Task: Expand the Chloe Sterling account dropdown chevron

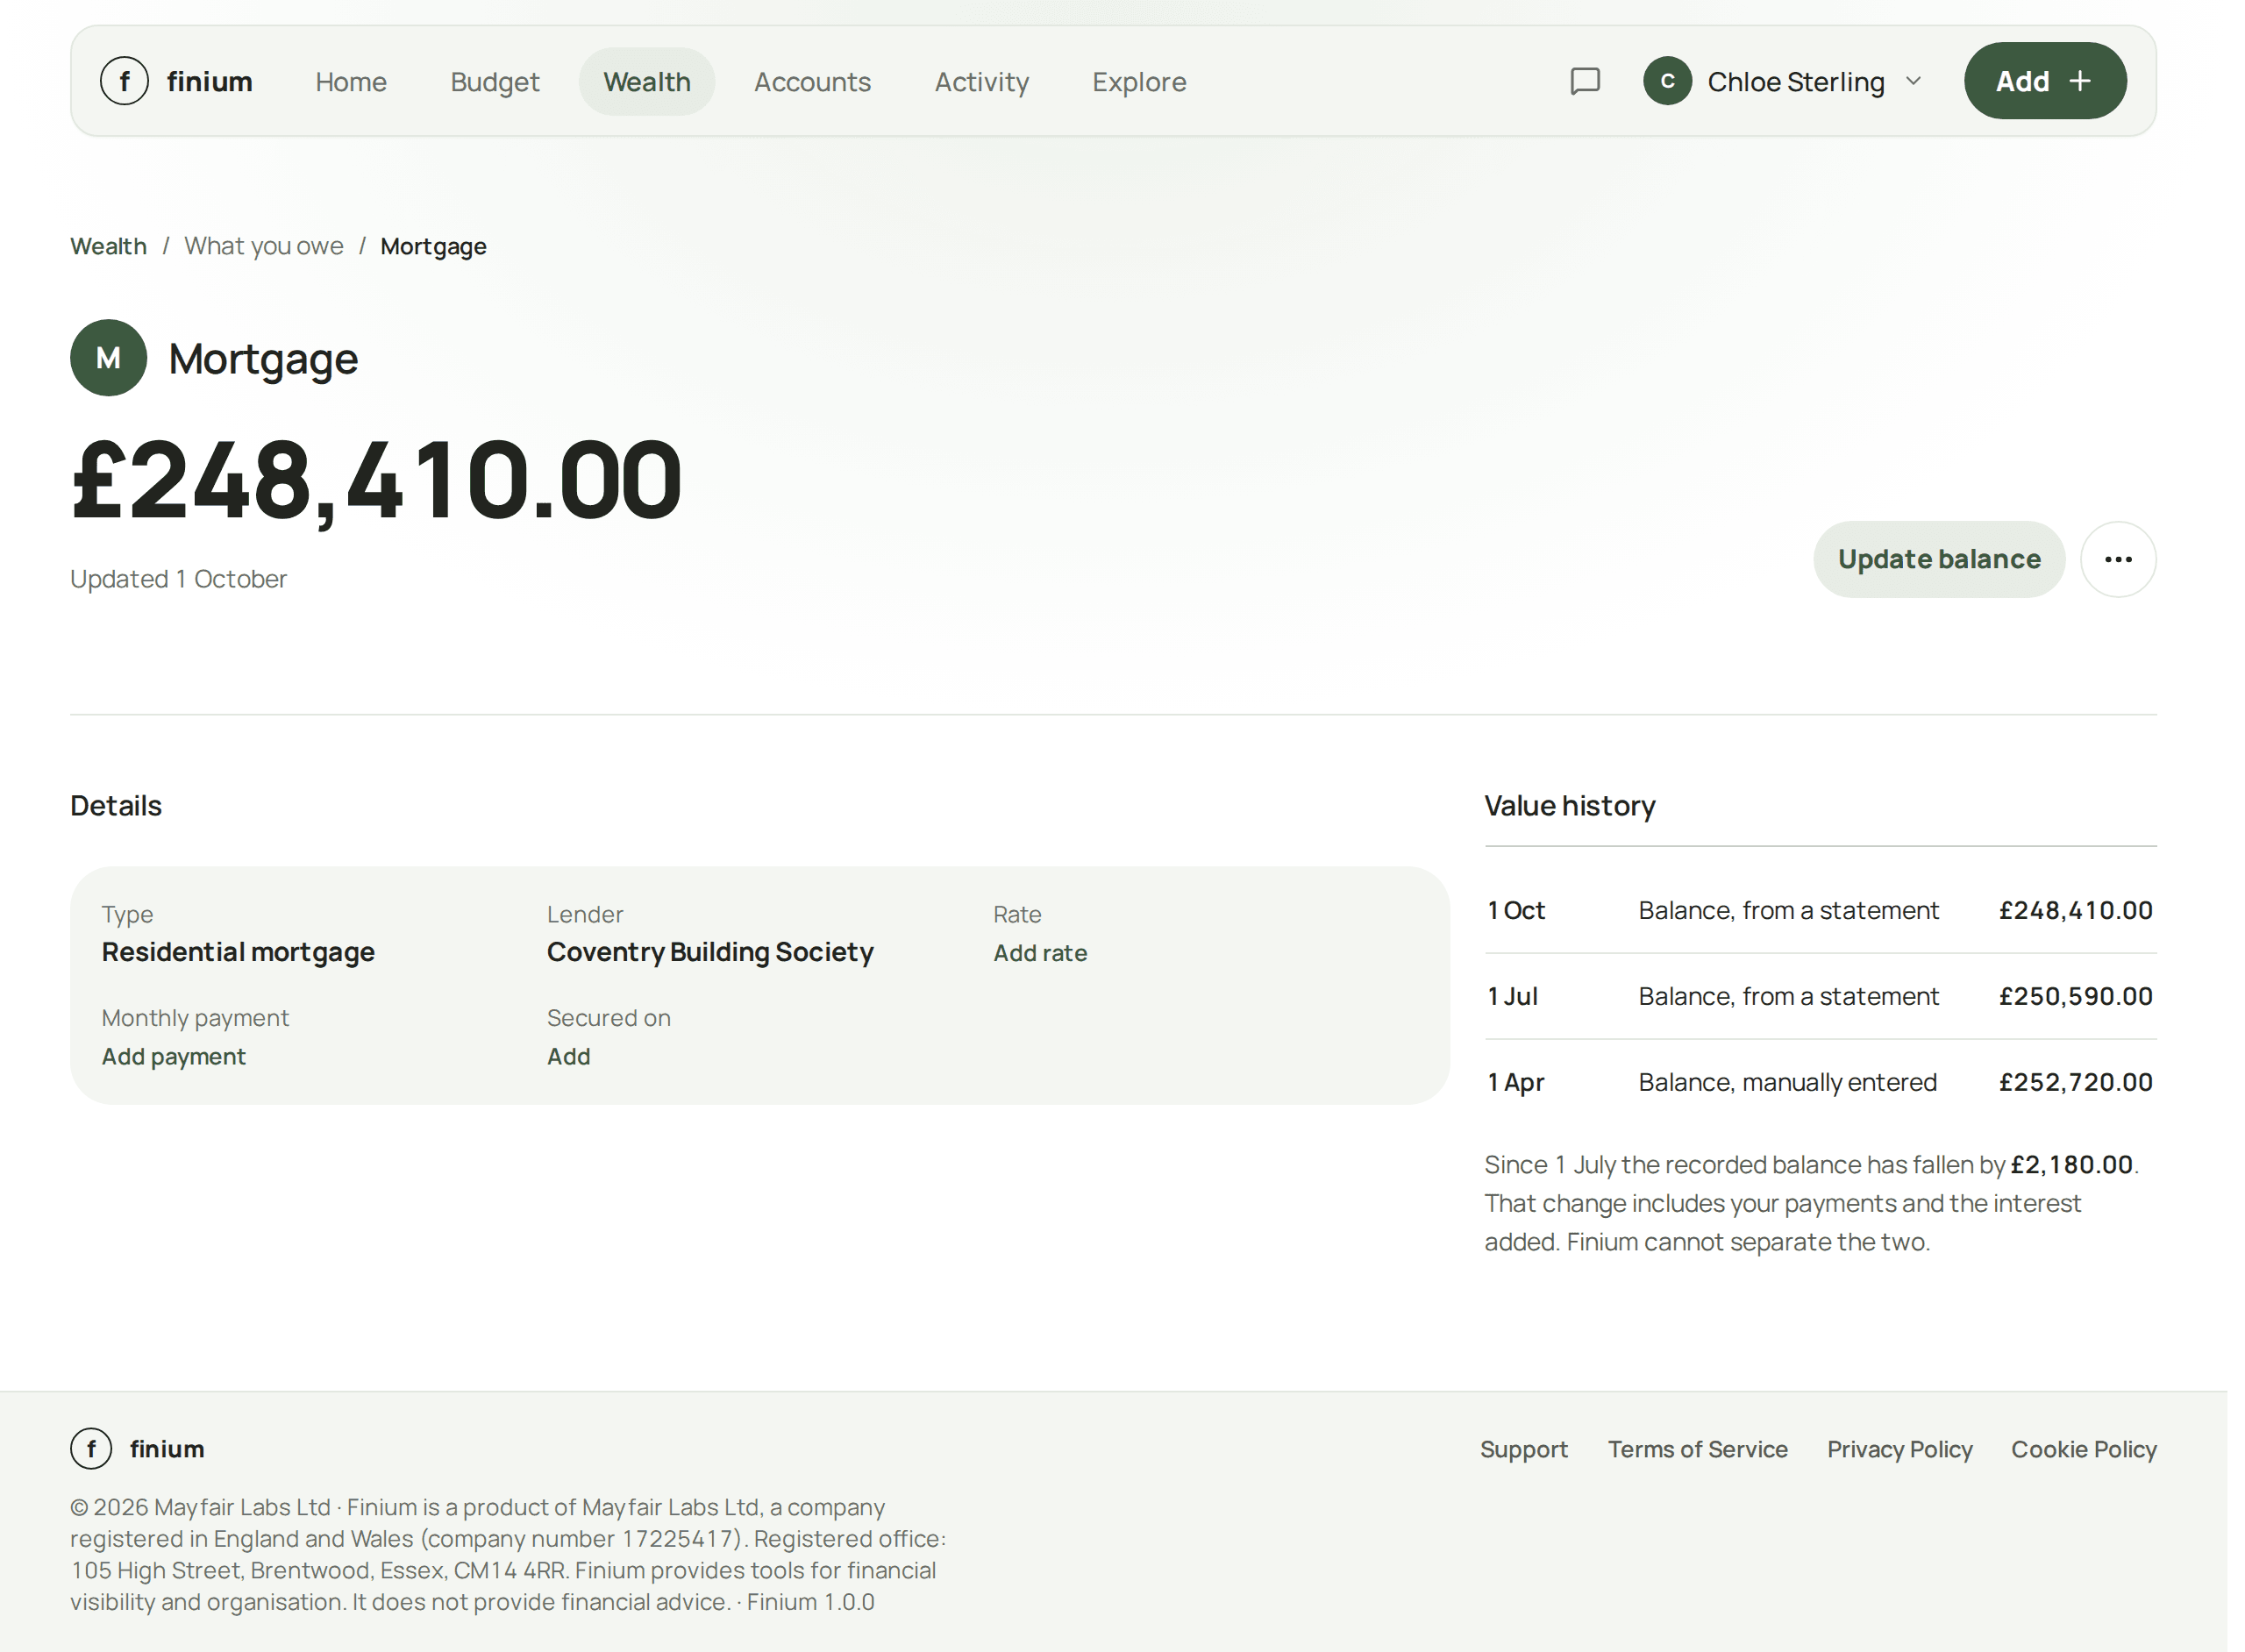Action: [x=1912, y=81]
